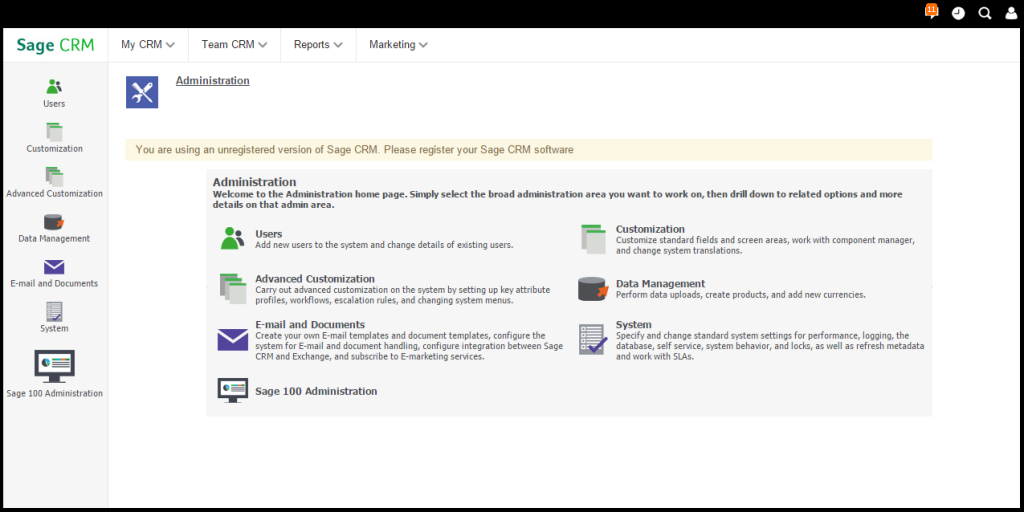
Task: Select E-mail and Documents envelope in sidebar
Action: point(54,267)
